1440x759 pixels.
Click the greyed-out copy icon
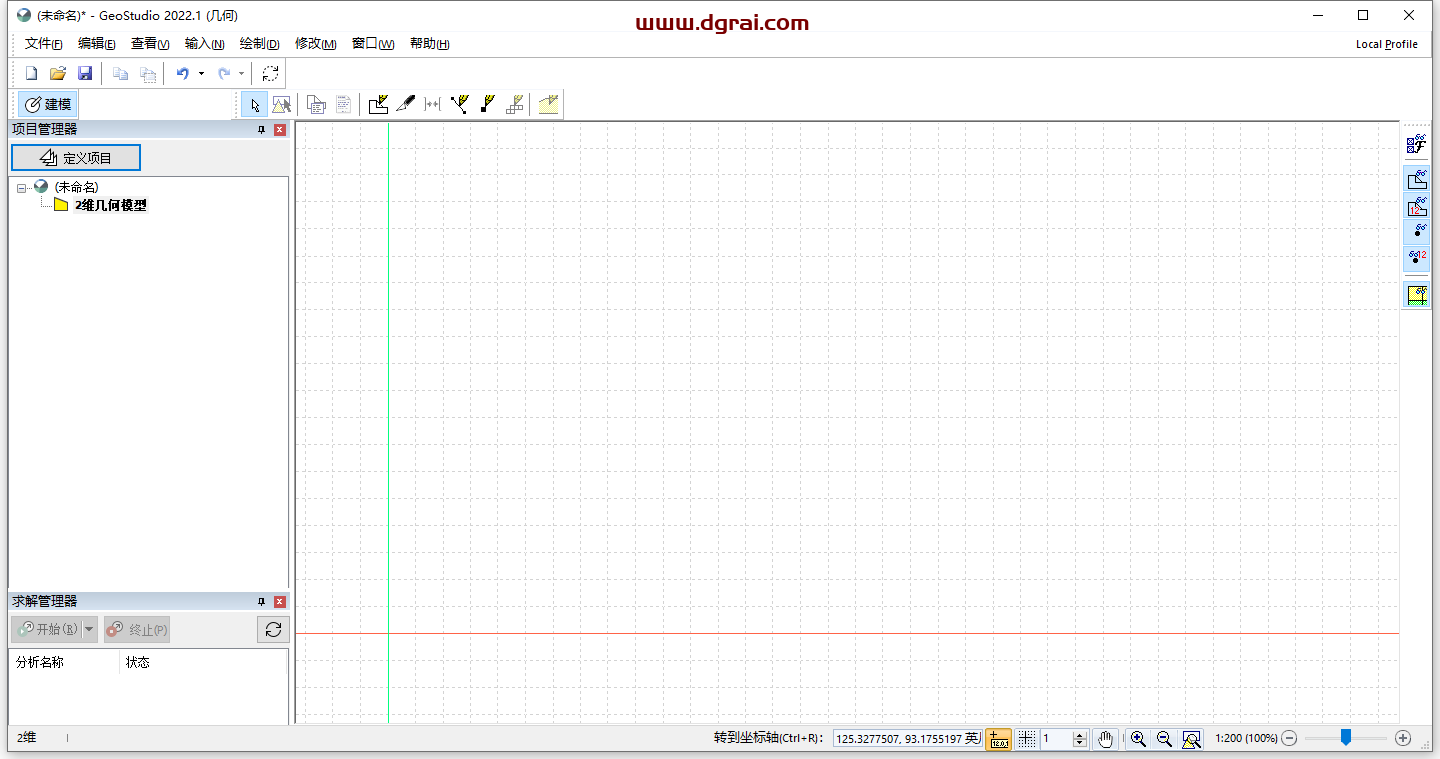(x=120, y=73)
